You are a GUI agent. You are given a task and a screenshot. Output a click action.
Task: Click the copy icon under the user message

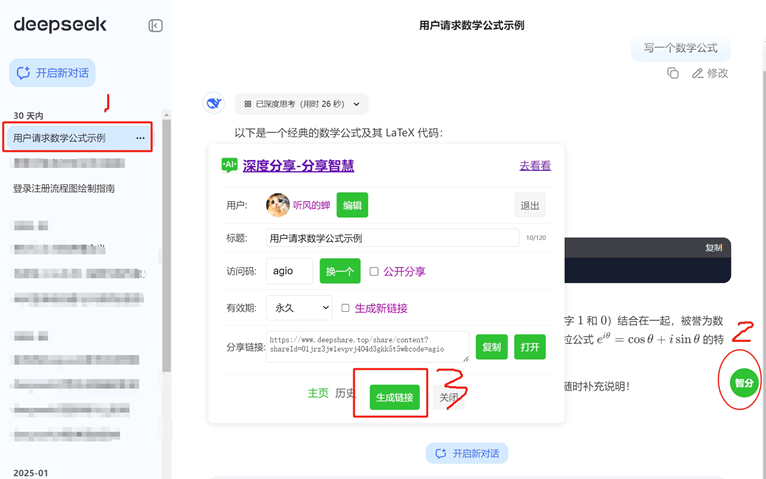coord(673,73)
